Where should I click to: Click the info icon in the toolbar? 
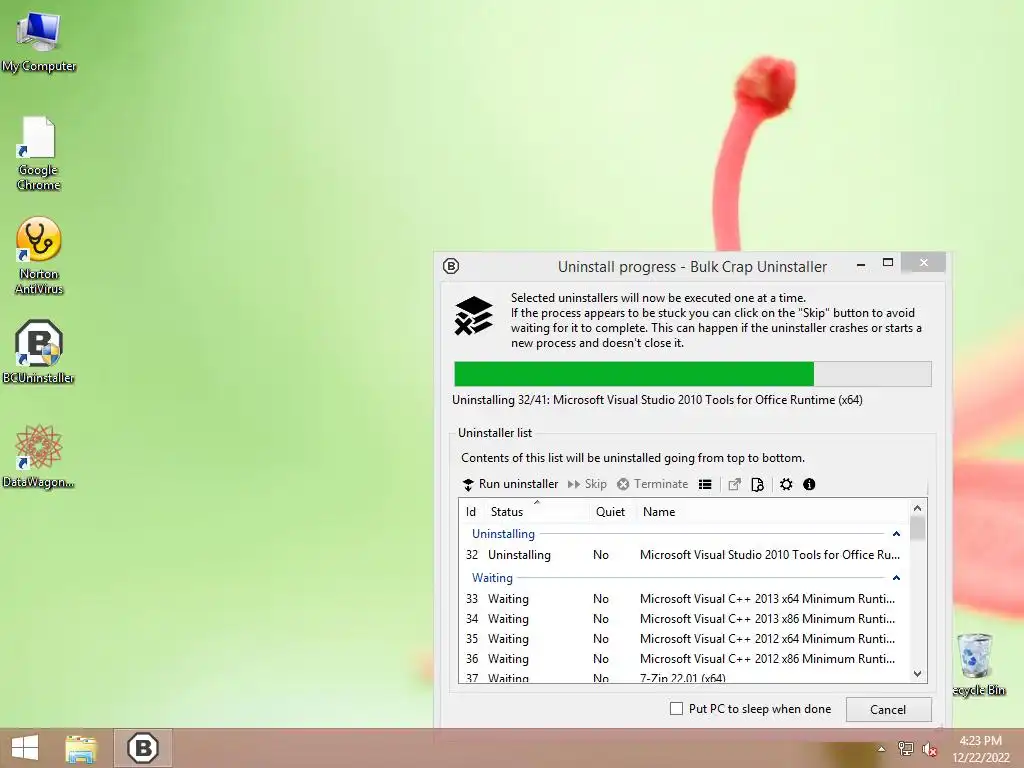[x=809, y=485]
